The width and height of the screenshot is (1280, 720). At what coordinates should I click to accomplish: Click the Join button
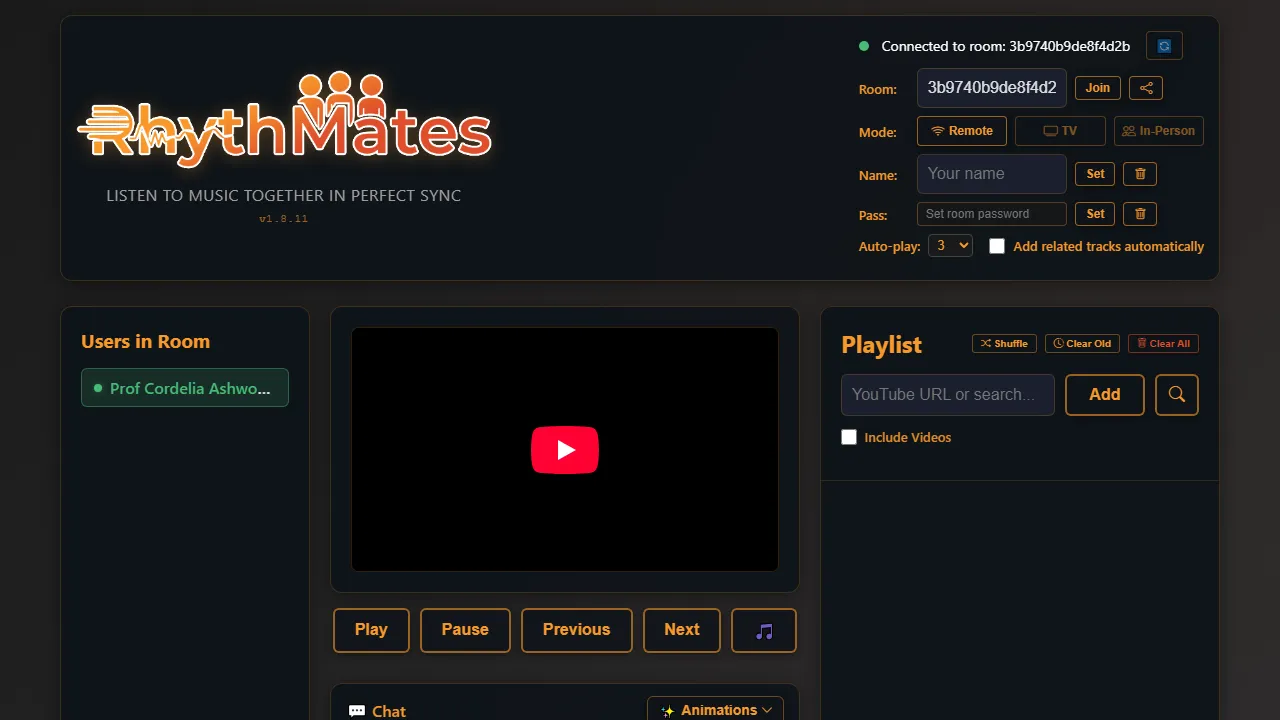pos(1097,88)
